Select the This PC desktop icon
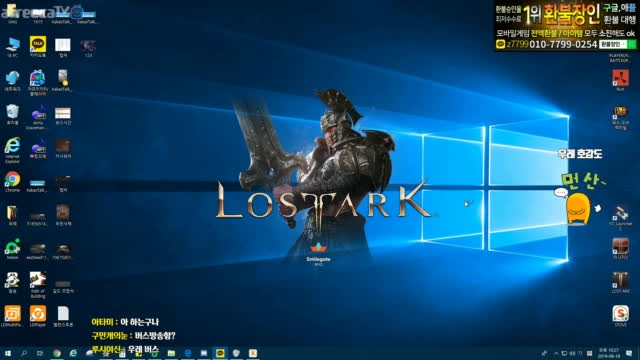The height and width of the screenshot is (360, 640). 12,47
